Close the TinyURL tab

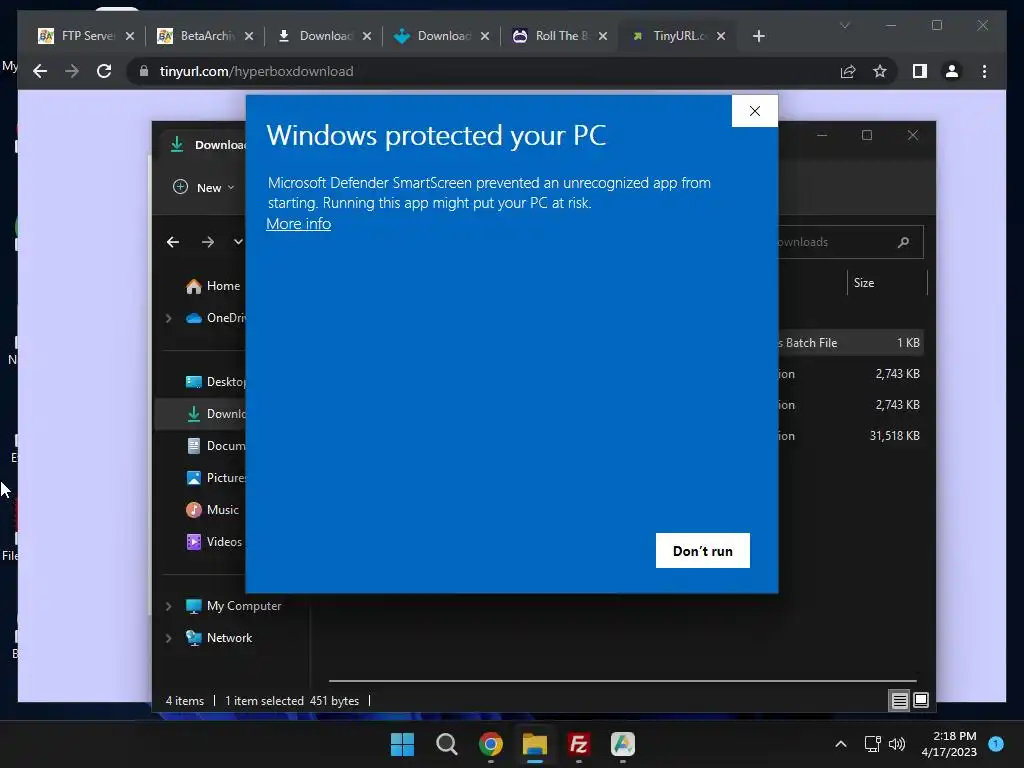point(721,36)
